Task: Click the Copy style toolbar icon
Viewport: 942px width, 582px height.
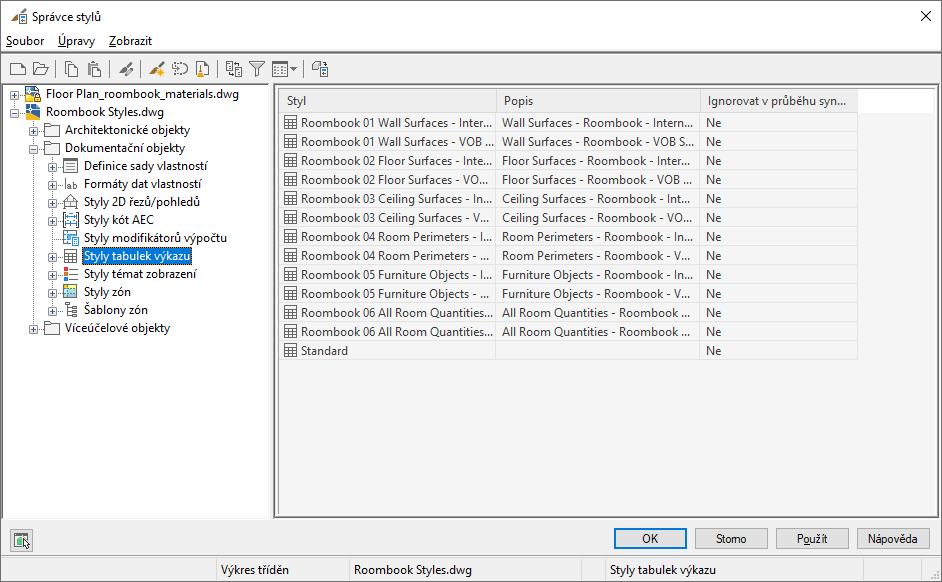Action: (x=71, y=69)
